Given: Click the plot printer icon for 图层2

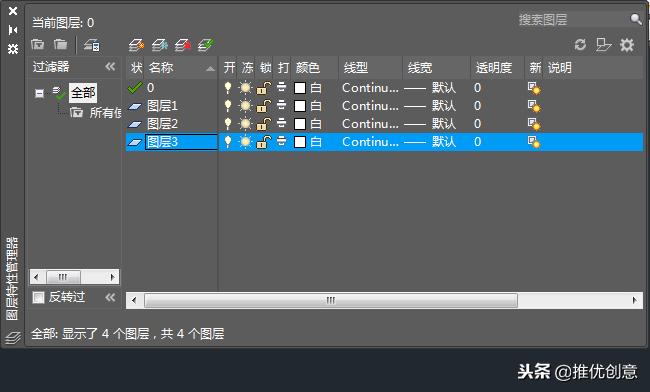Looking at the screenshot, I should [x=281, y=123].
